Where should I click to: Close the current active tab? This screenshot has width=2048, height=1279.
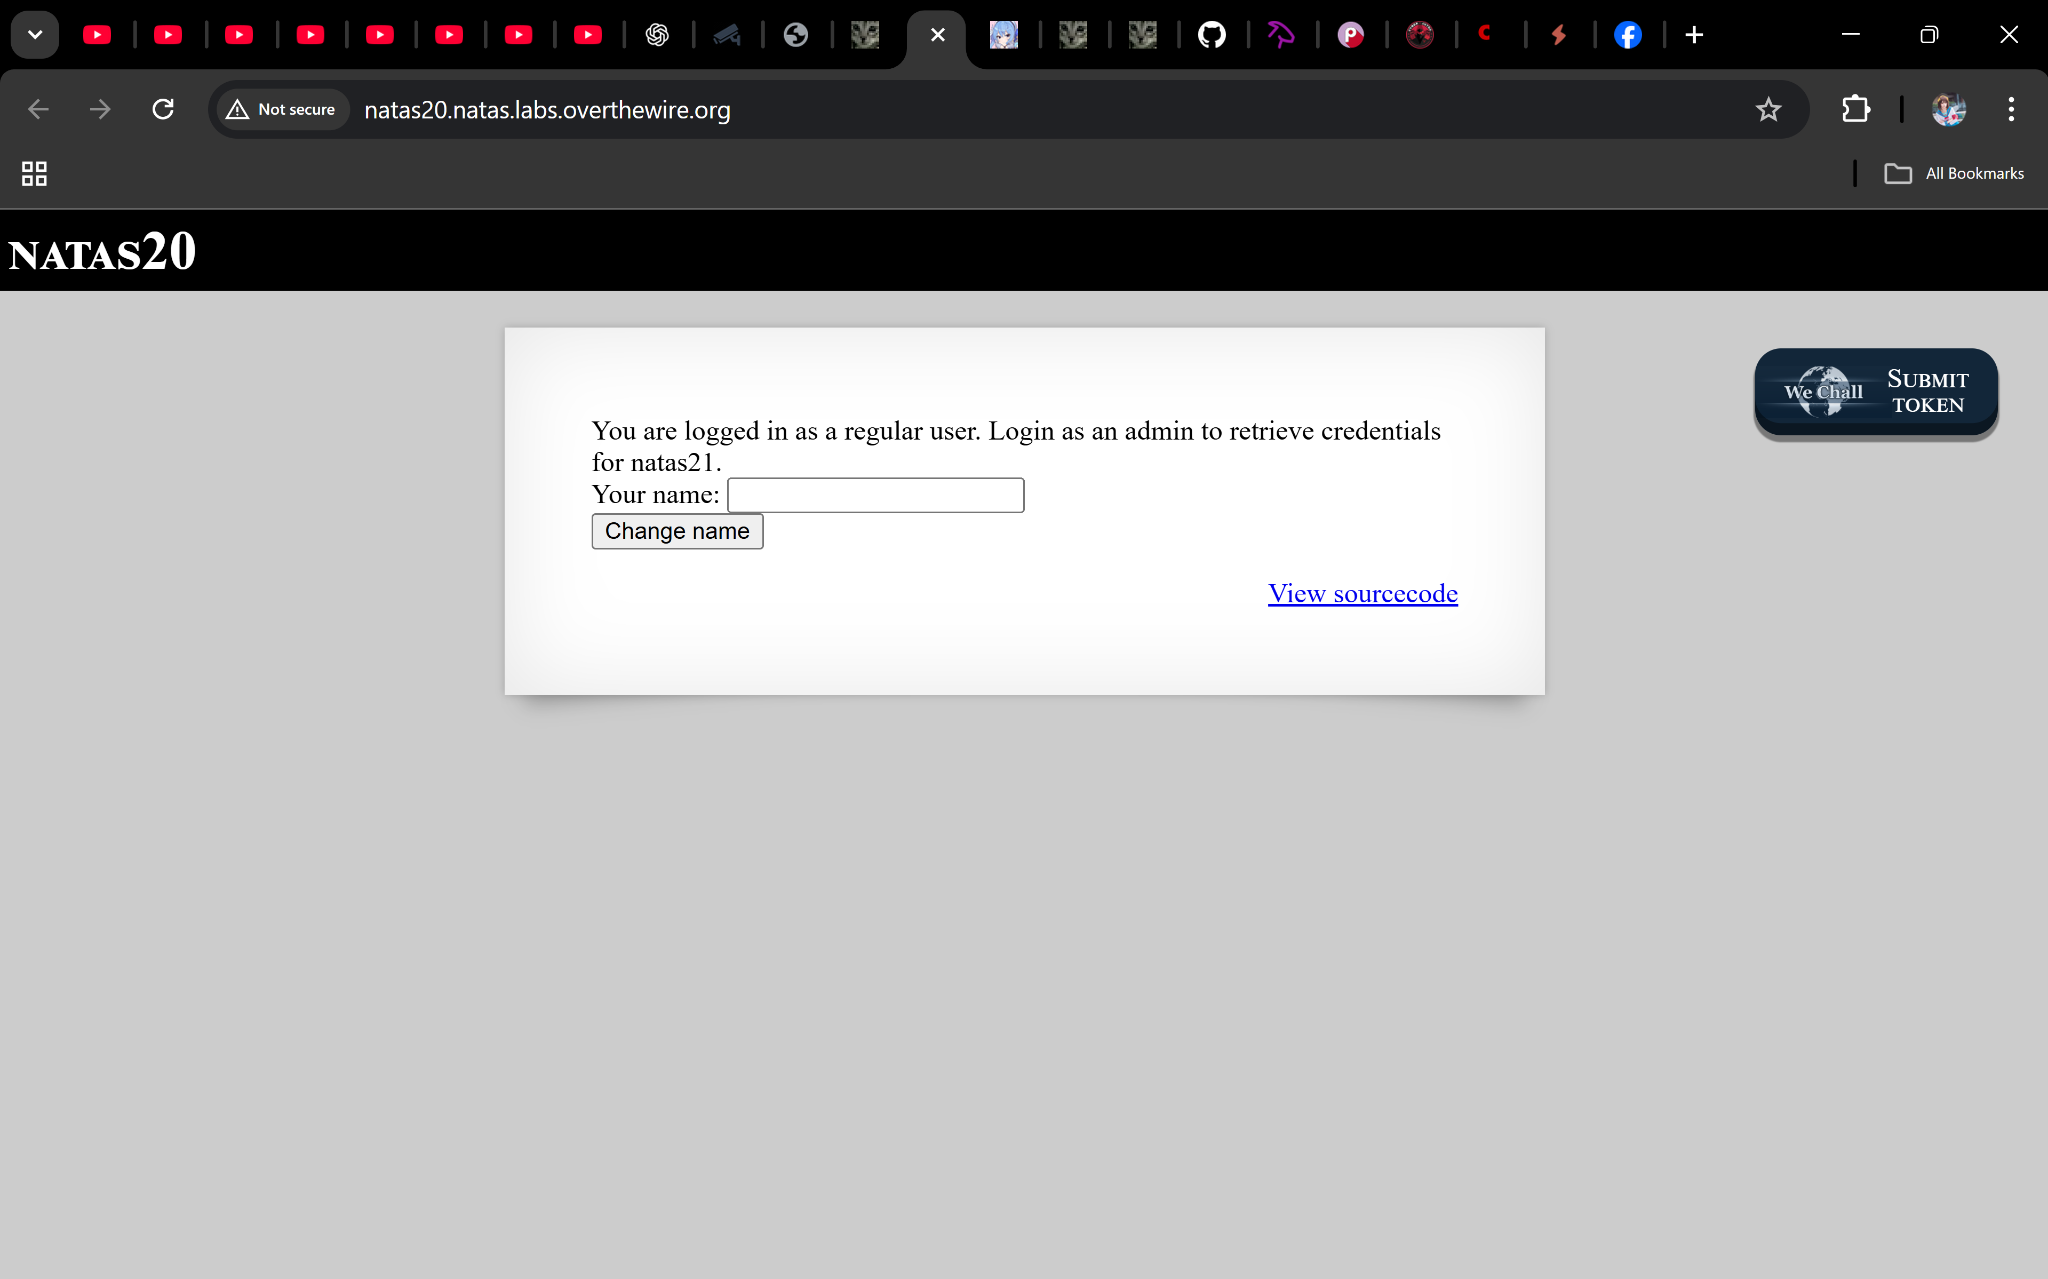(938, 35)
